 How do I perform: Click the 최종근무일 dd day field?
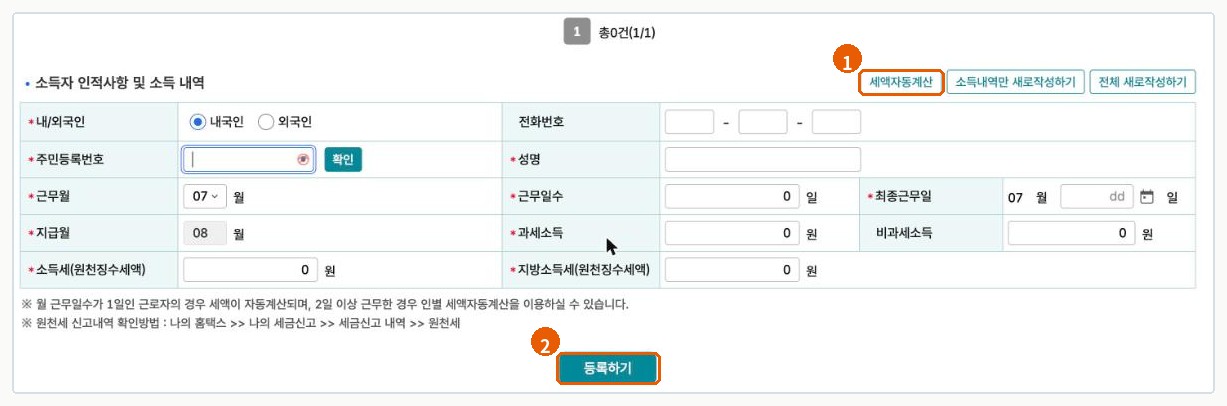point(1097,197)
